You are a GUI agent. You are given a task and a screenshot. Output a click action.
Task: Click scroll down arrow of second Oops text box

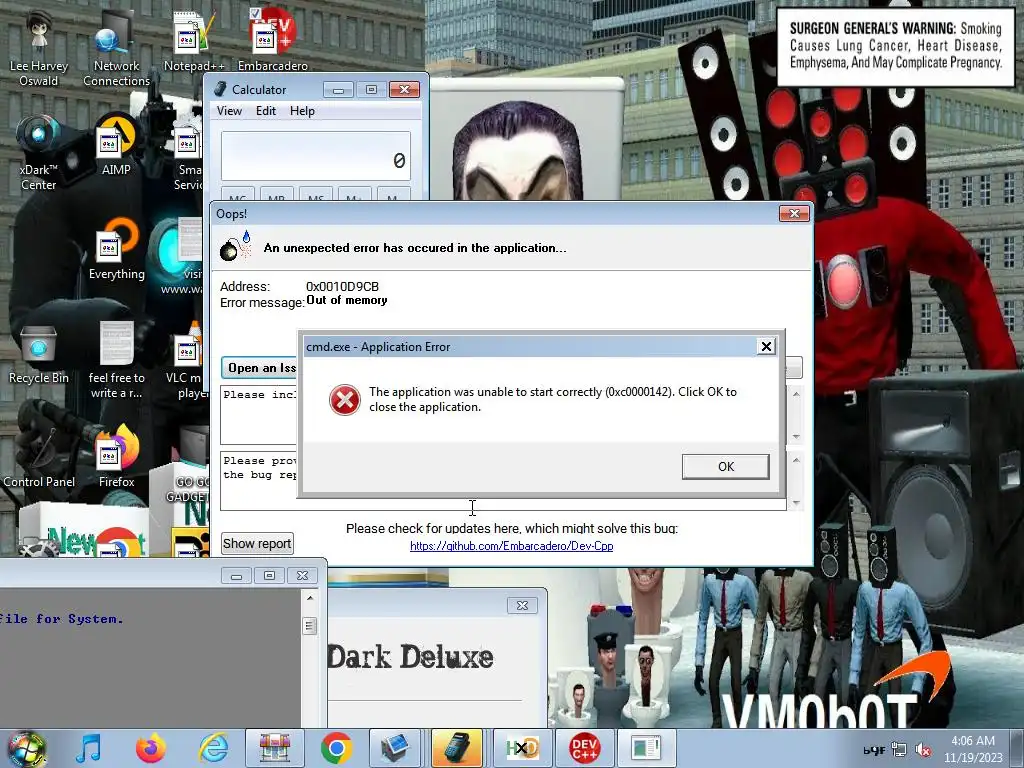[x=796, y=503]
